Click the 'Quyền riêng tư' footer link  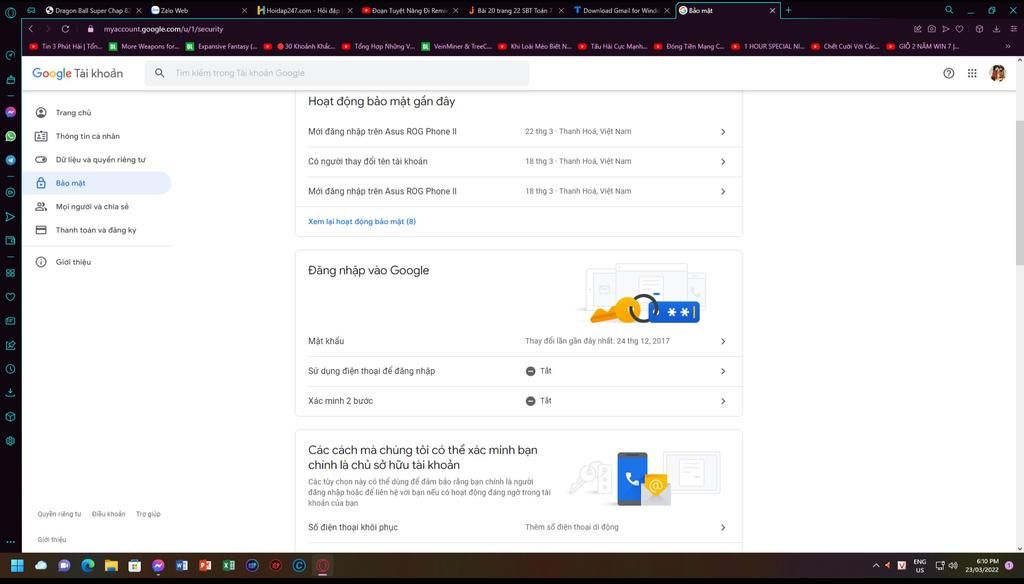point(59,514)
